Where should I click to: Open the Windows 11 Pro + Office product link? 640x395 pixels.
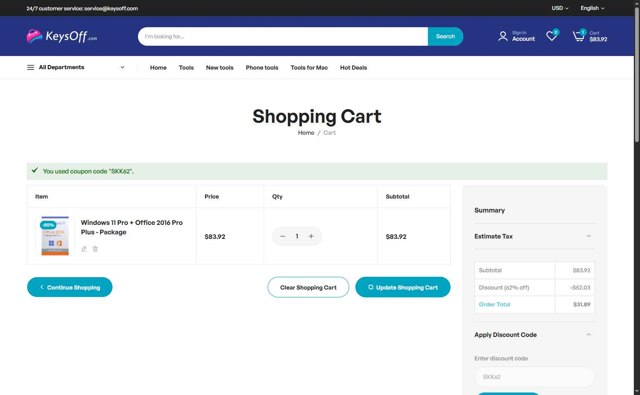click(x=132, y=227)
